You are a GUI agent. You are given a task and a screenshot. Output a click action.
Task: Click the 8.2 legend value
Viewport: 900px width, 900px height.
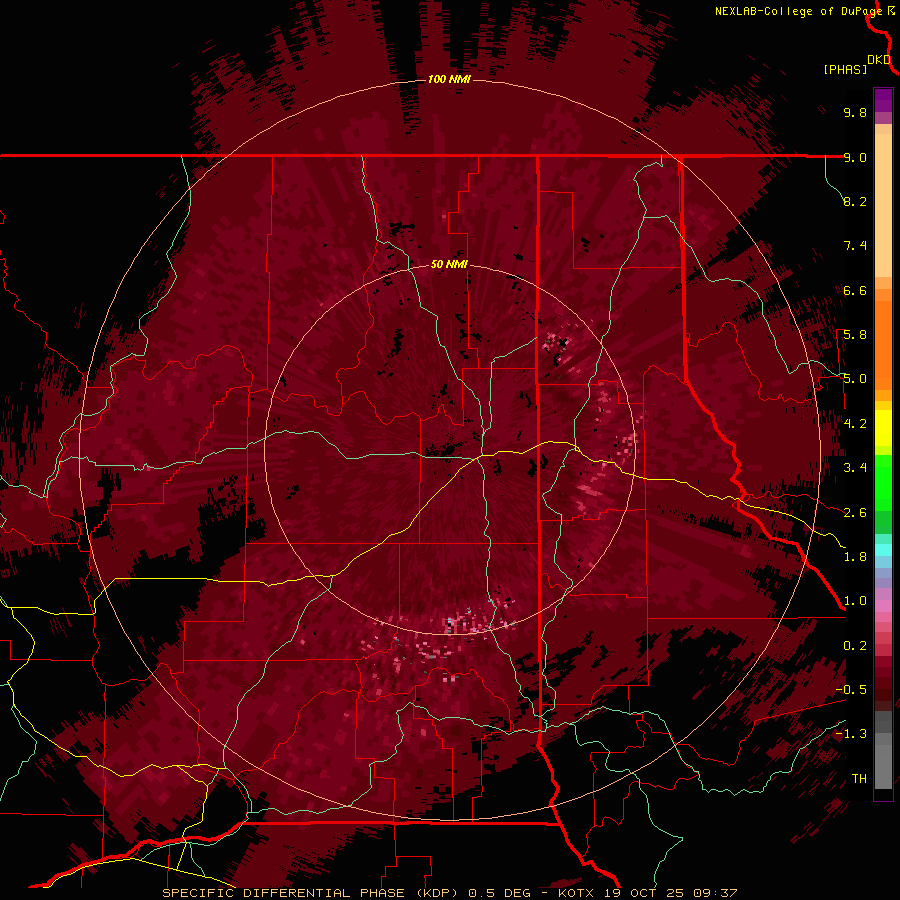pos(855,201)
